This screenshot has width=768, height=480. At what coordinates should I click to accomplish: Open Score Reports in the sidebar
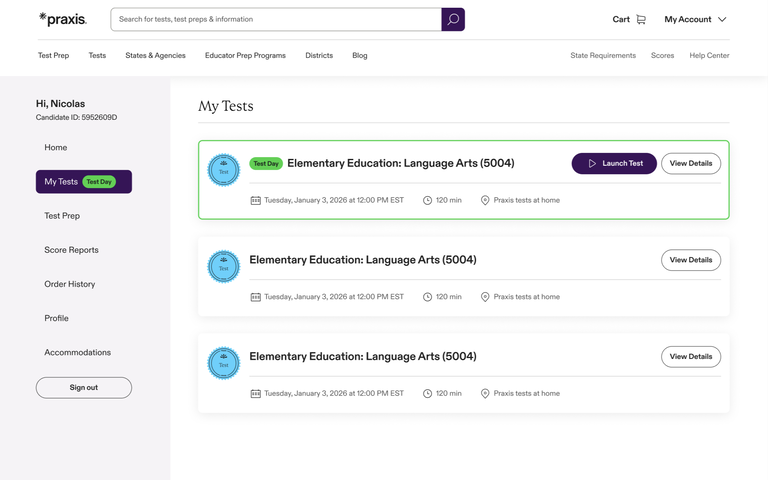[x=72, y=250]
